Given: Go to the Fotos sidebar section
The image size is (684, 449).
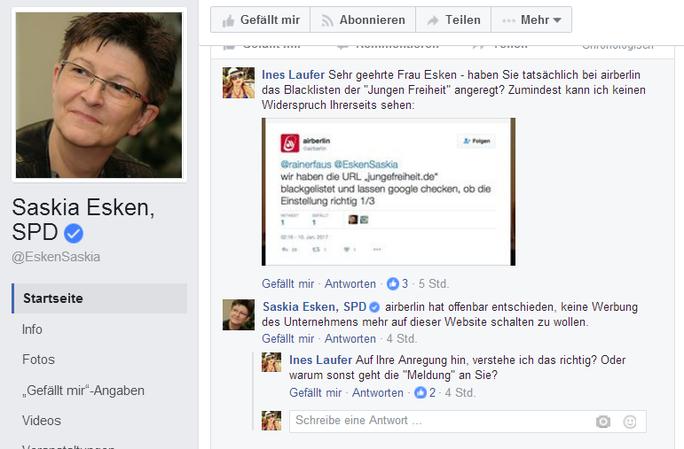Looking at the screenshot, I should (x=38, y=360).
